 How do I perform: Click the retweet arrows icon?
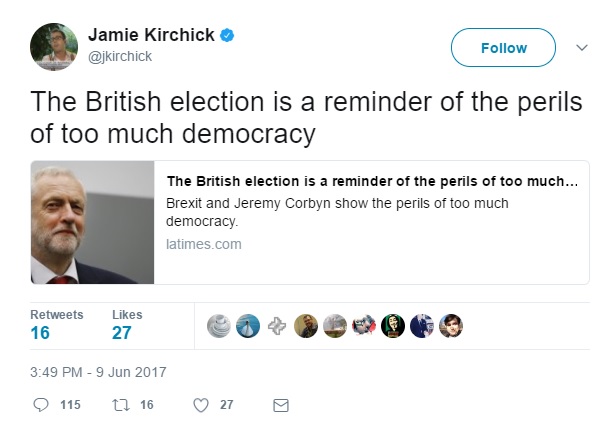tap(121, 405)
